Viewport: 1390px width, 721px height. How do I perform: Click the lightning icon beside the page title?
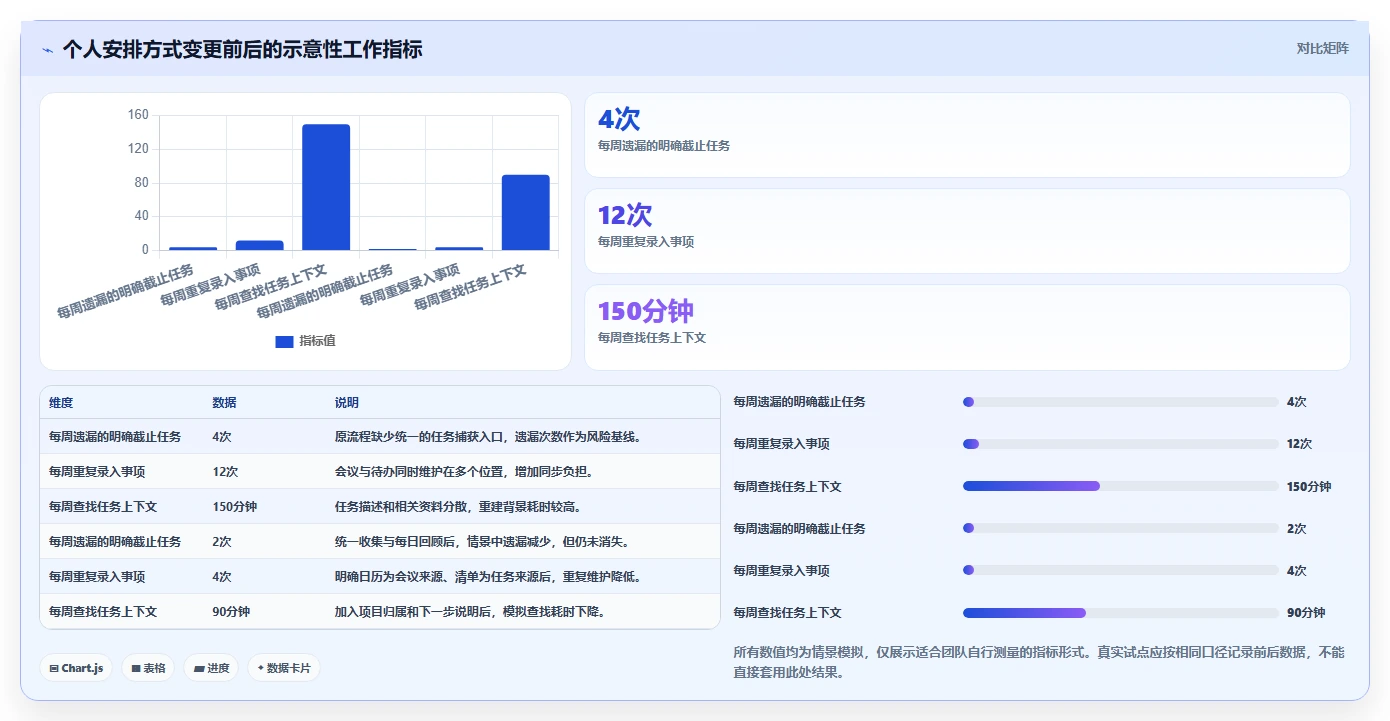click(47, 49)
